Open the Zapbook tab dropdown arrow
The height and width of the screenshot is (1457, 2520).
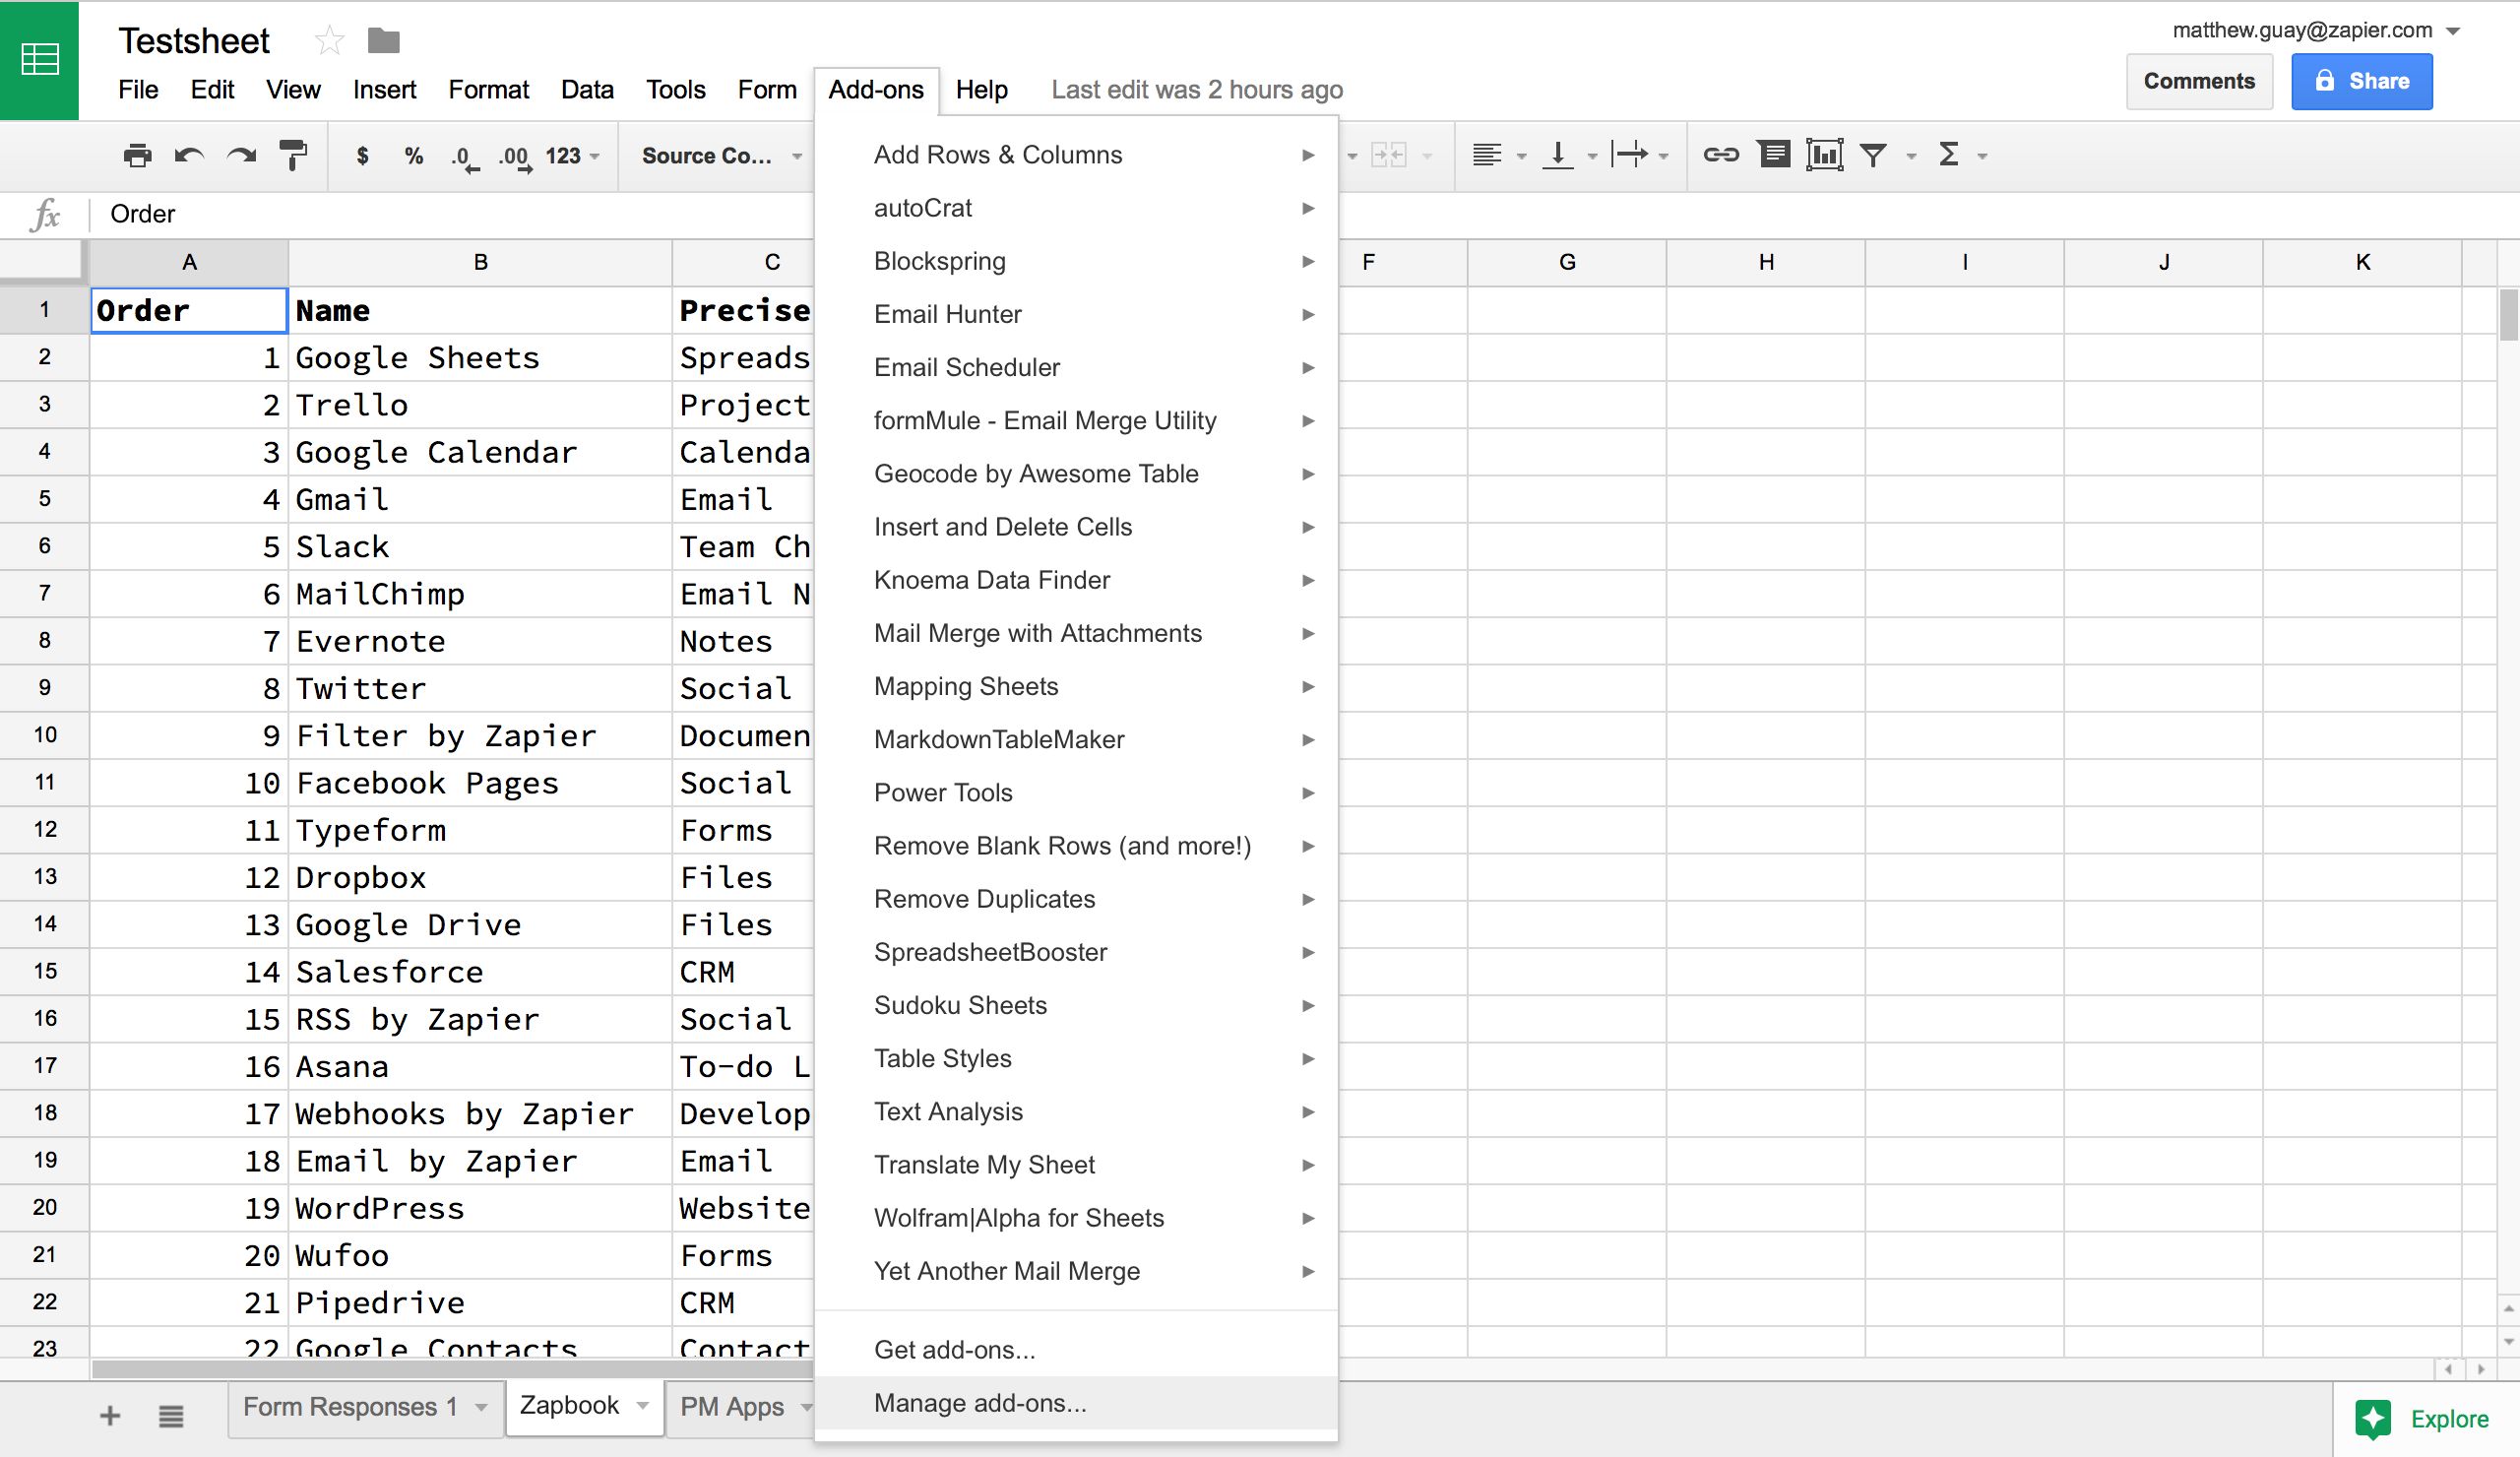[x=643, y=1406]
